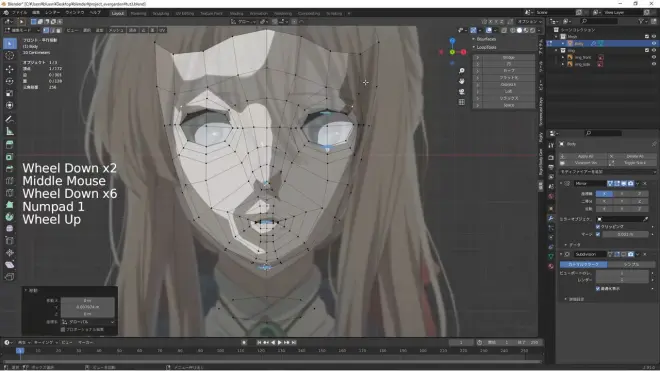Expand img_front tree item in outliner
660x371 pixels.
(563, 57)
